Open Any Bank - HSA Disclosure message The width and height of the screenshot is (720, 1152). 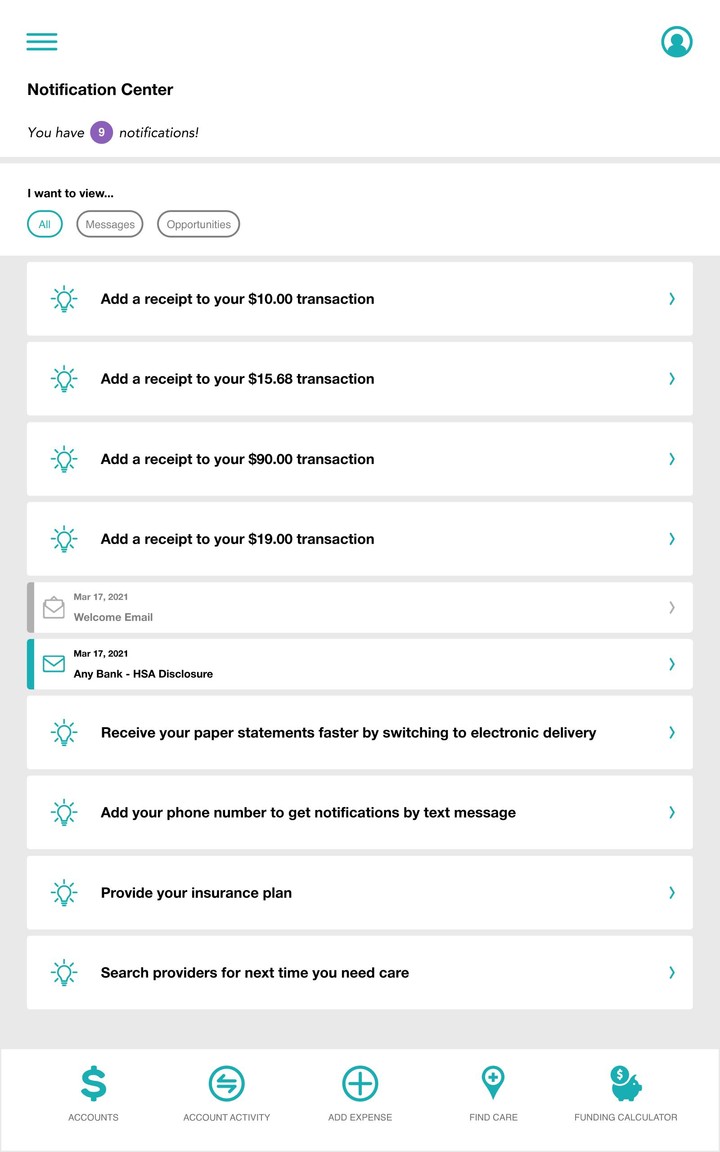(x=143, y=674)
